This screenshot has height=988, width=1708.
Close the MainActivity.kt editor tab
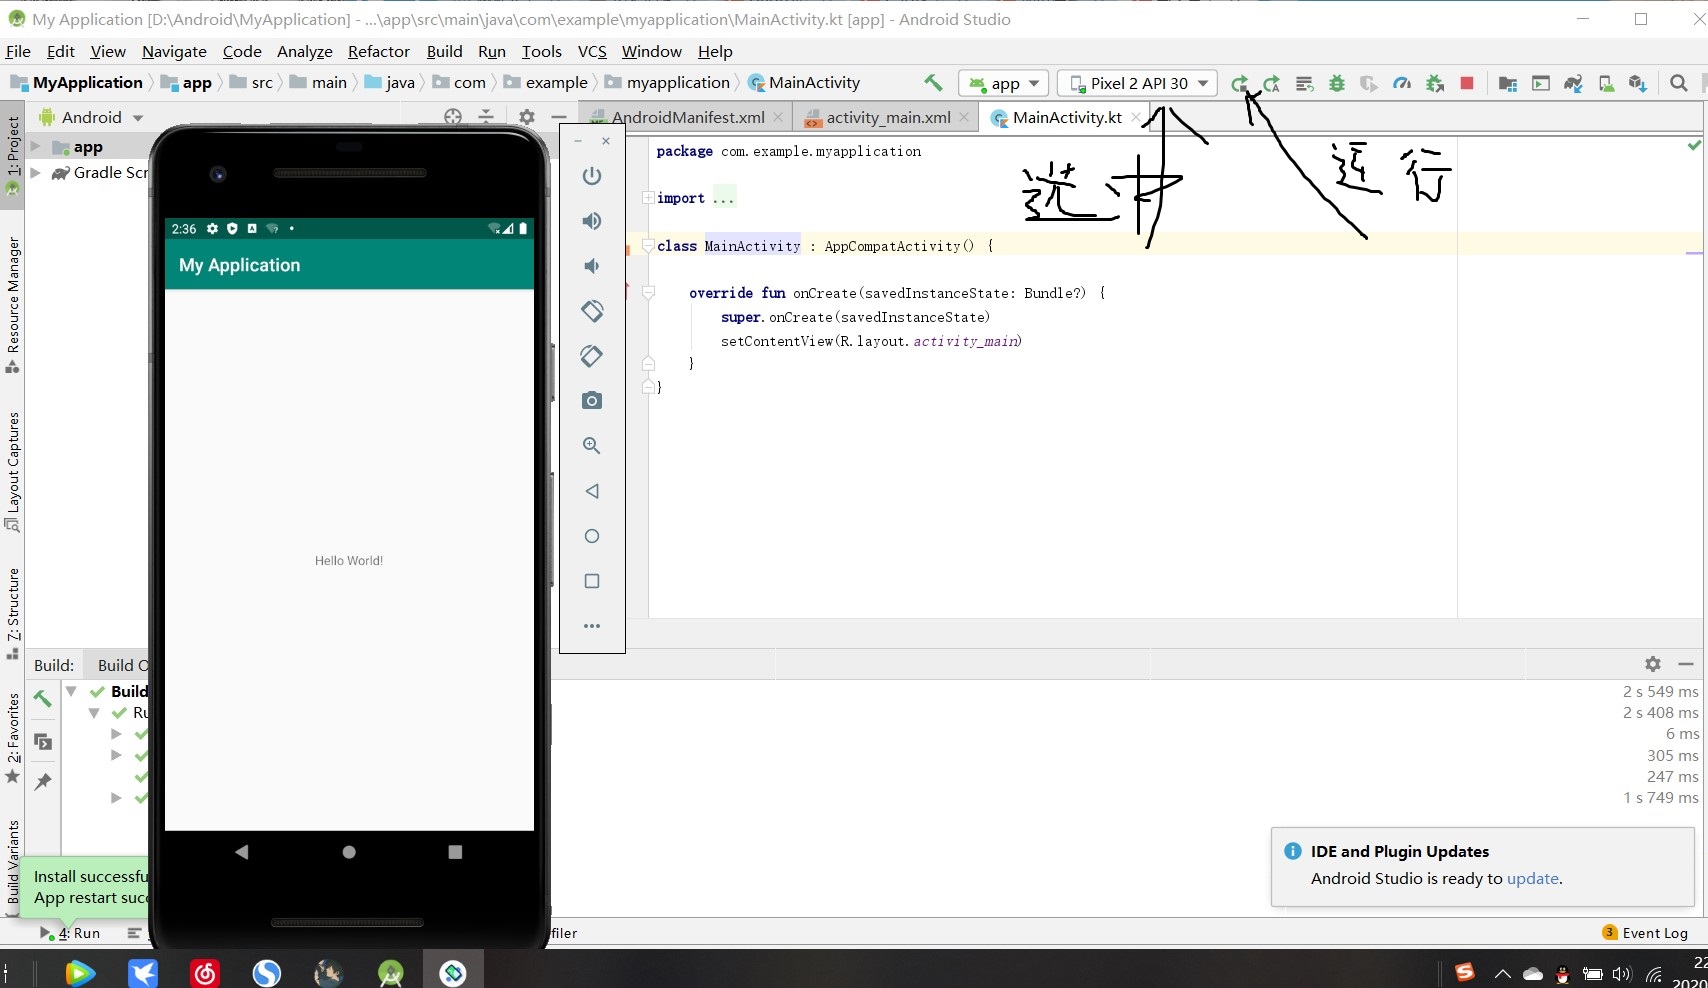pos(1136,117)
